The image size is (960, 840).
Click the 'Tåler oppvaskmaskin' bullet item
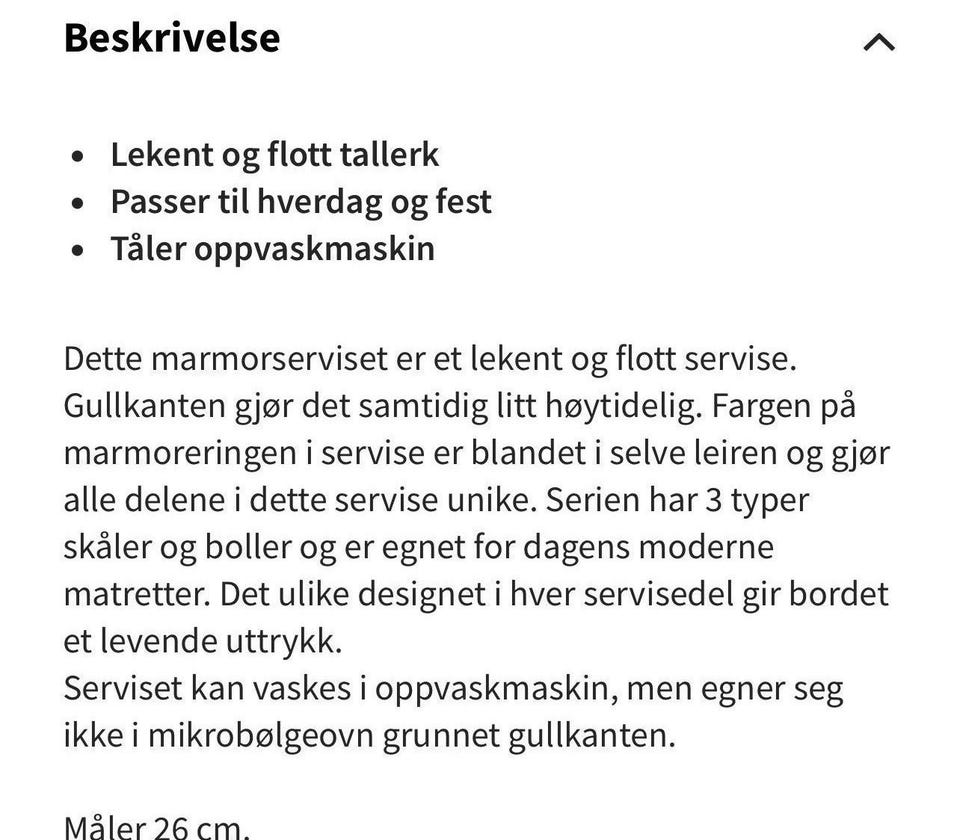[x=273, y=248]
